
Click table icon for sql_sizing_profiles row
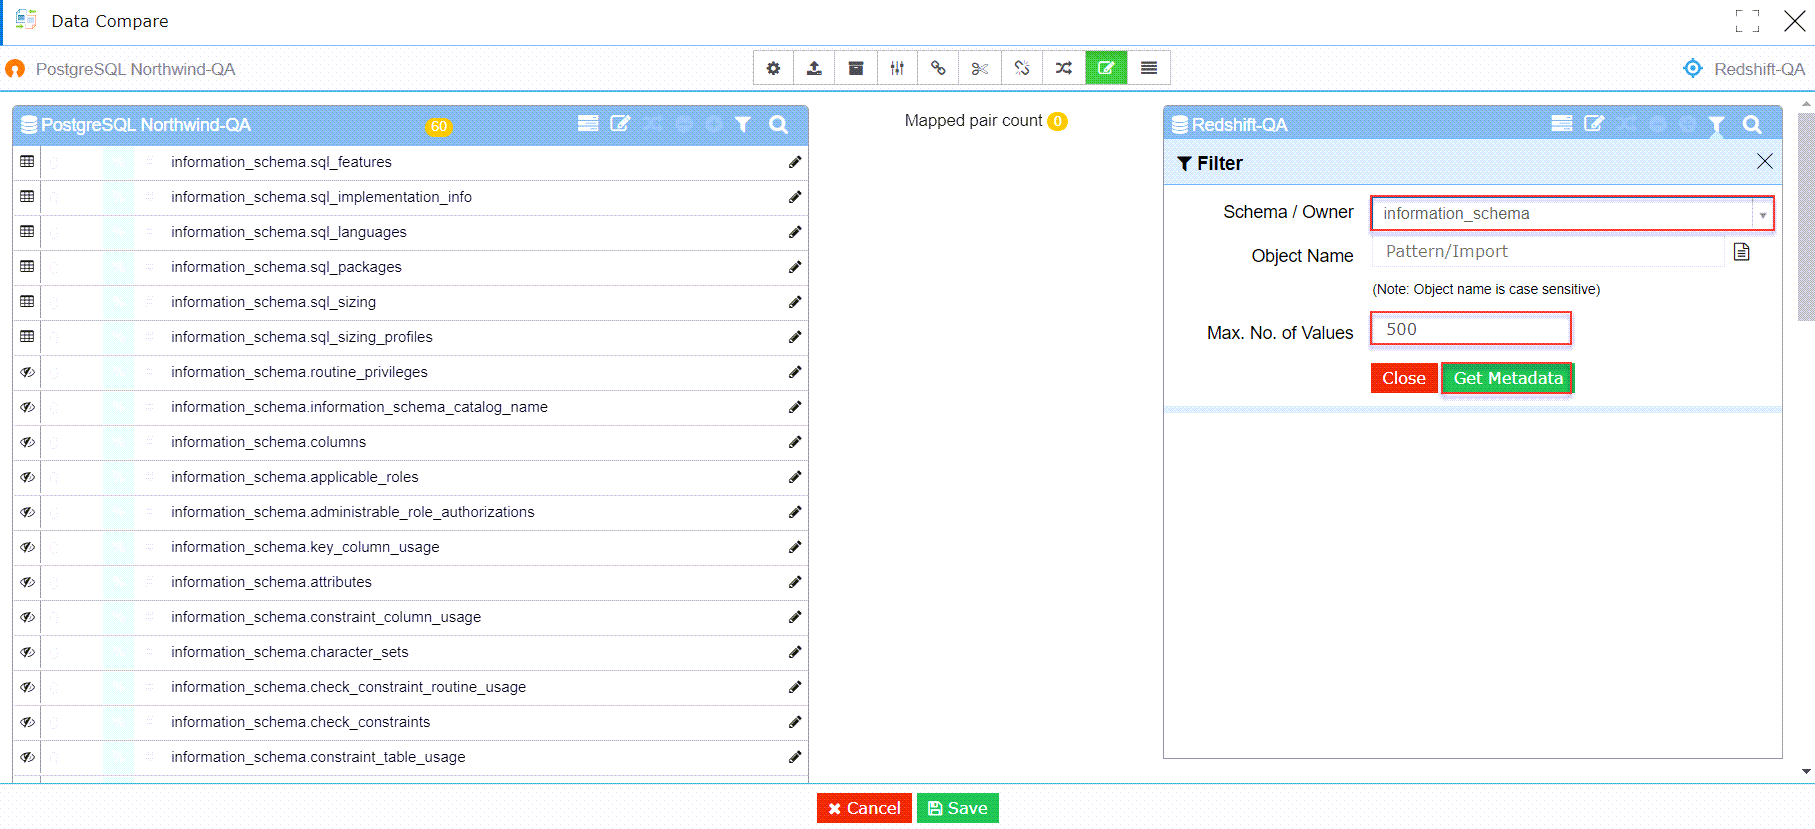click(27, 336)
